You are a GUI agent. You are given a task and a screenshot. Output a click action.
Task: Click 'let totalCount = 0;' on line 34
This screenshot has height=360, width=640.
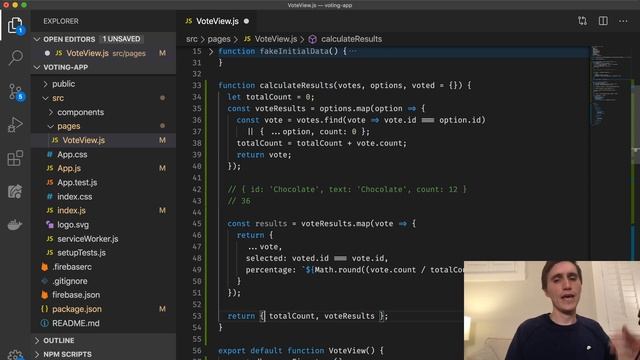tap(271, 97)
